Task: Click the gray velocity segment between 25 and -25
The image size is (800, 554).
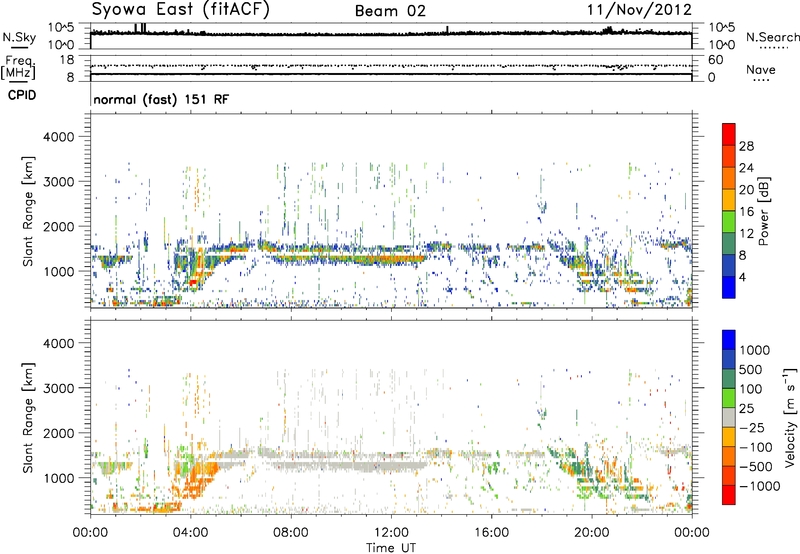Action: [729, 417]
